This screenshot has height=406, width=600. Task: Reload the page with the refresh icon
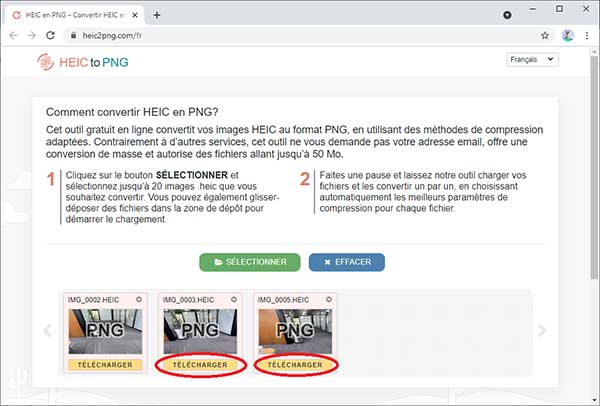coord(51,36)
